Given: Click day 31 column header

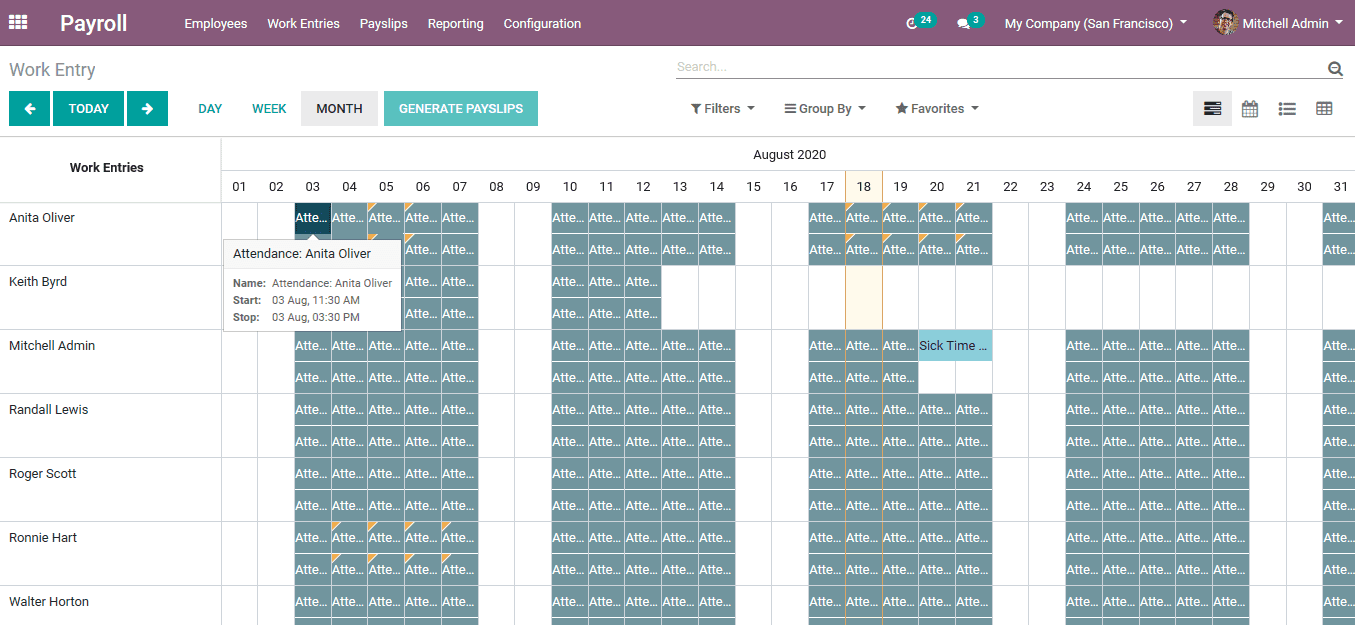Looking at the screenshot, I should pos(1340,187).
